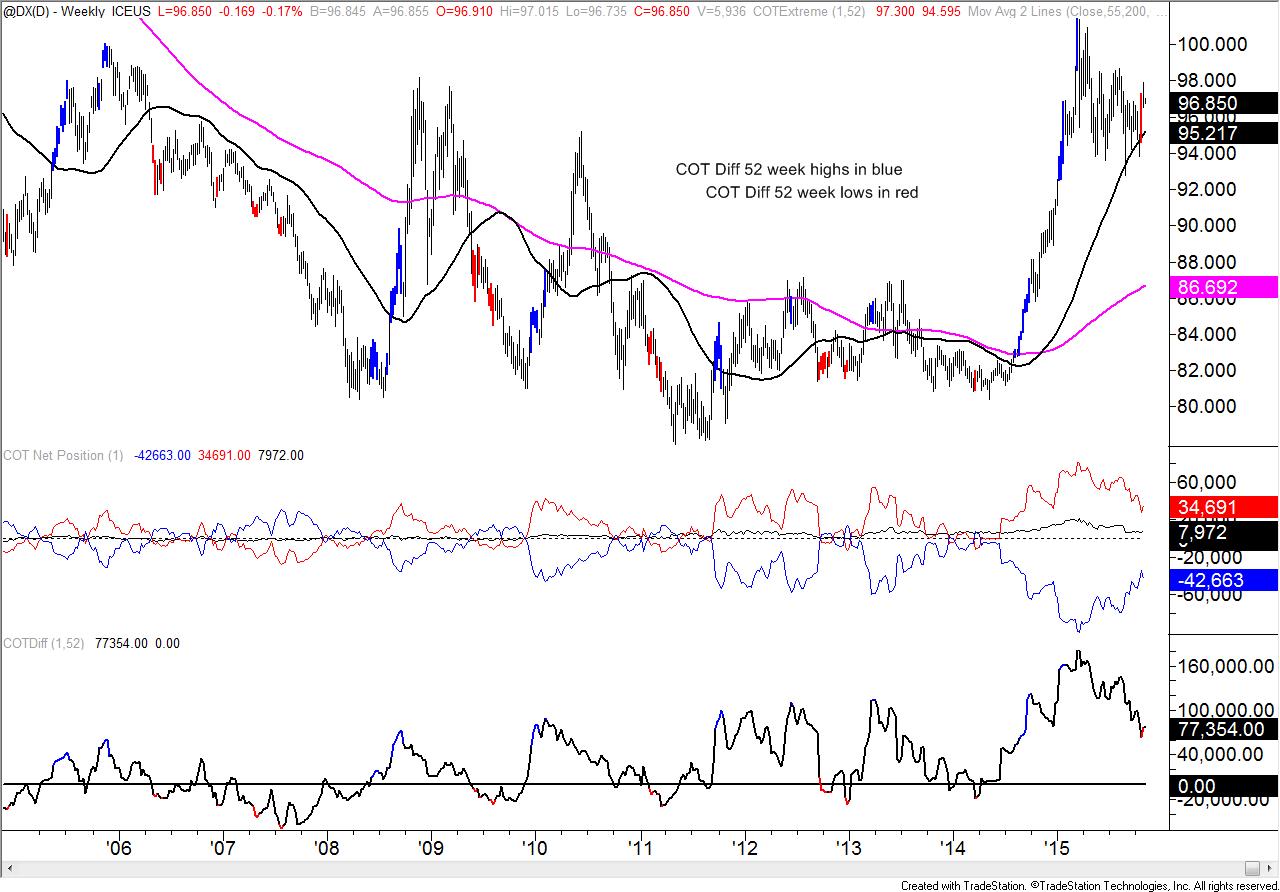Select the 'COT Net Position (1)' study label
This screenshot has height=892, width=1280.
point(63,455)
